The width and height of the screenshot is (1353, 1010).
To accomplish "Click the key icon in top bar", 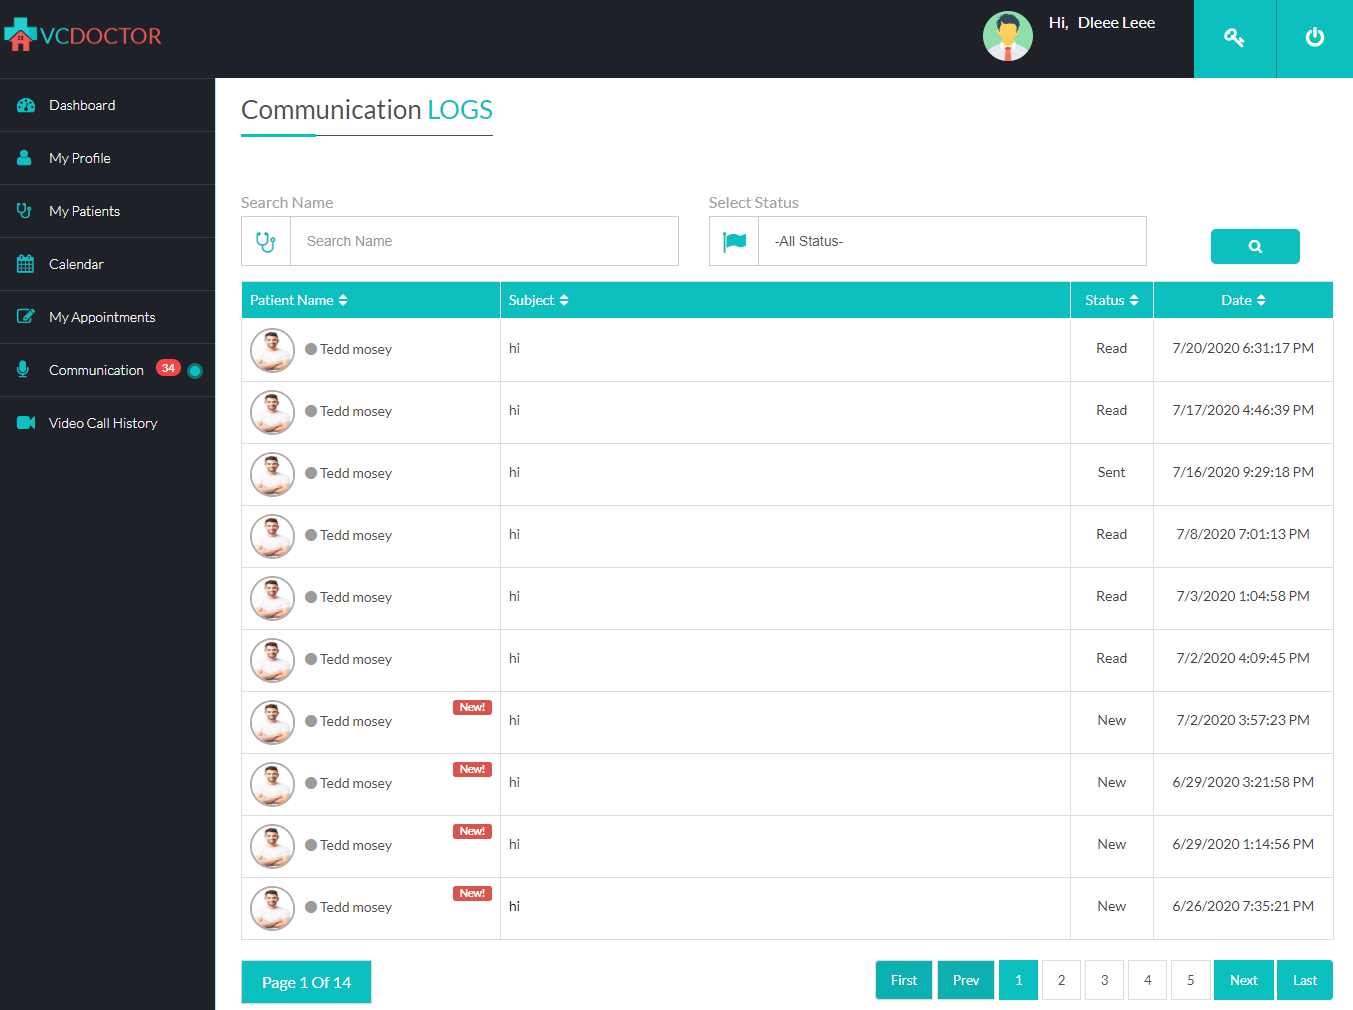I will click(1234, 38).
